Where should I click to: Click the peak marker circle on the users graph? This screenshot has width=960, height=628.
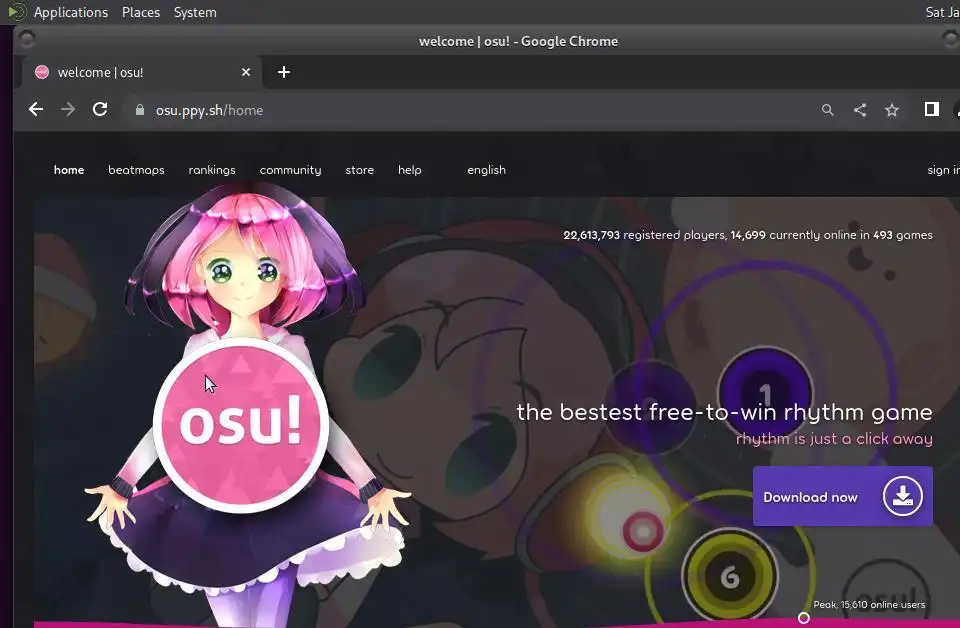[x=804, y=618]
